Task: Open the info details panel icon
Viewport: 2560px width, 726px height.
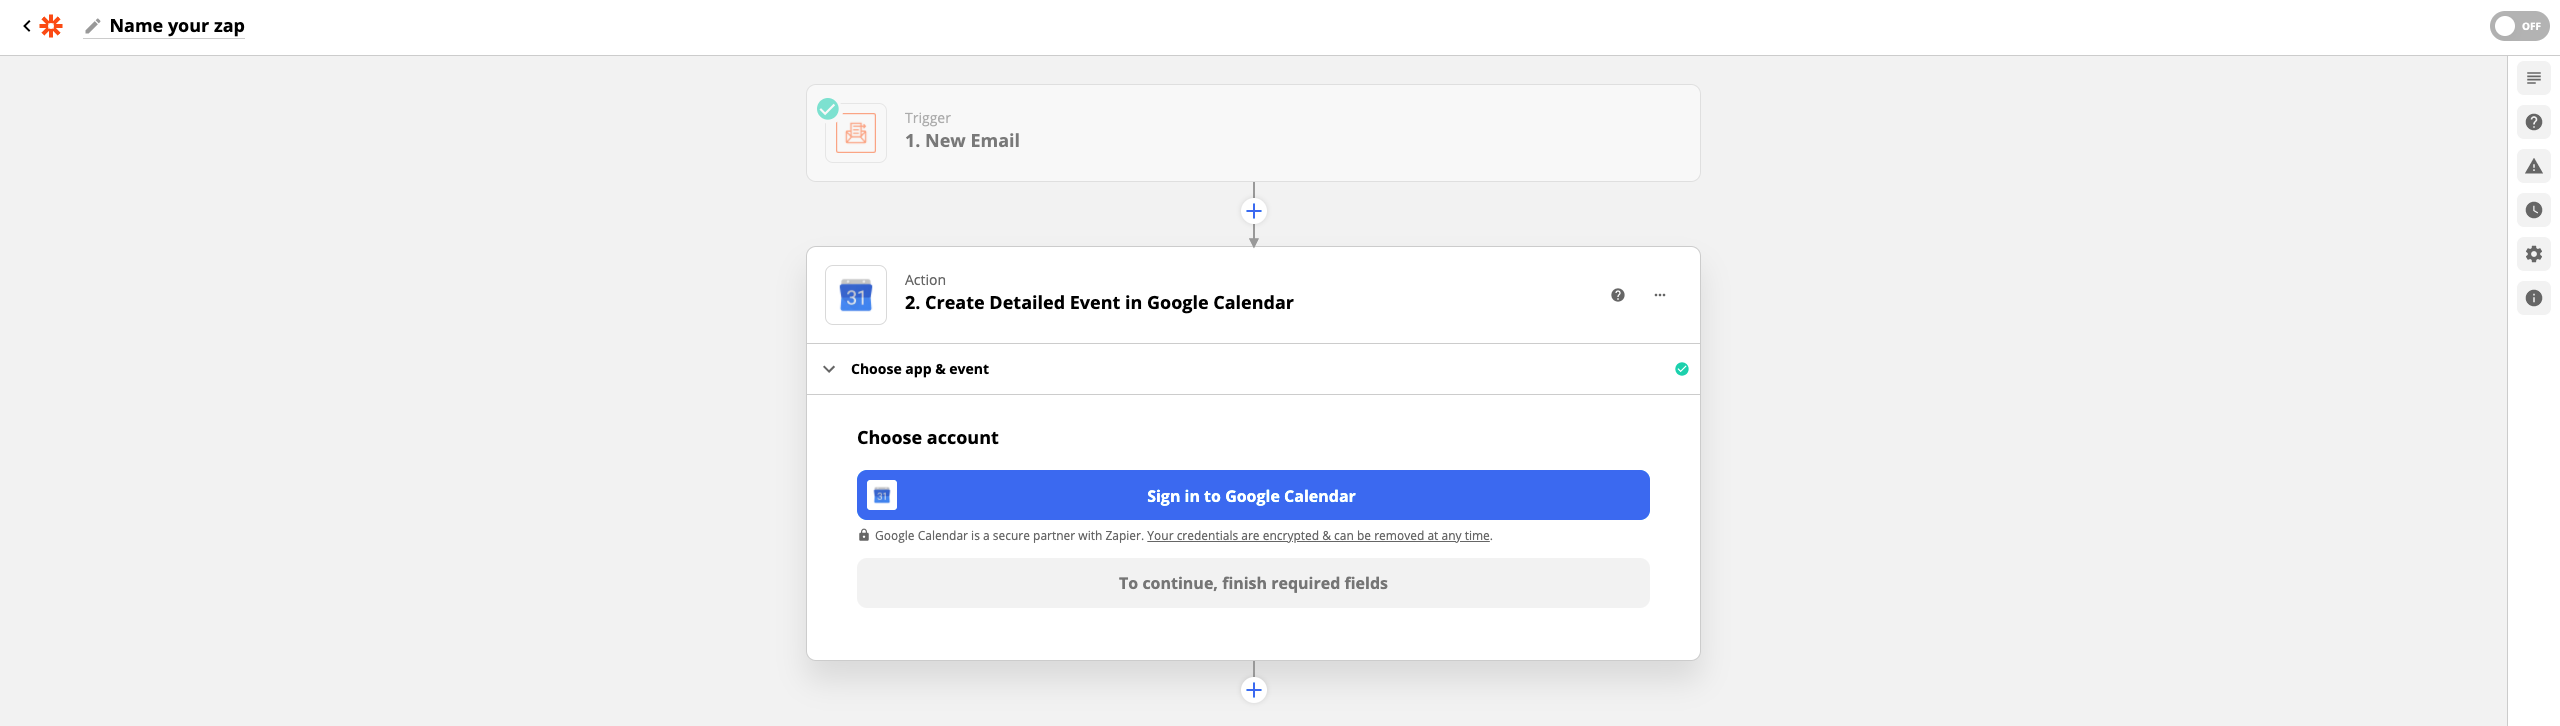Action: pyautogui.click(x=2533, y=298)
